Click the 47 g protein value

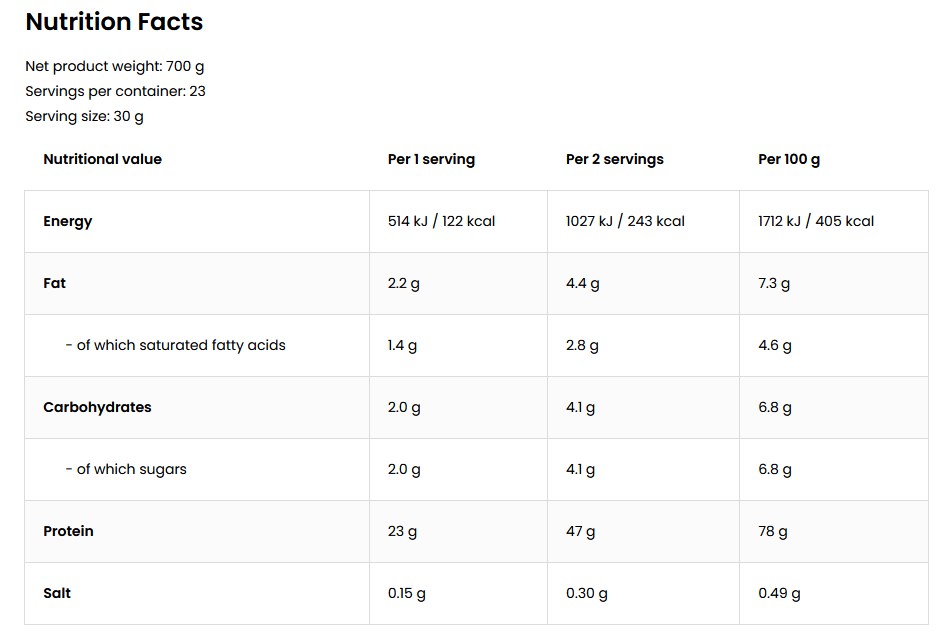click(580, 532)
